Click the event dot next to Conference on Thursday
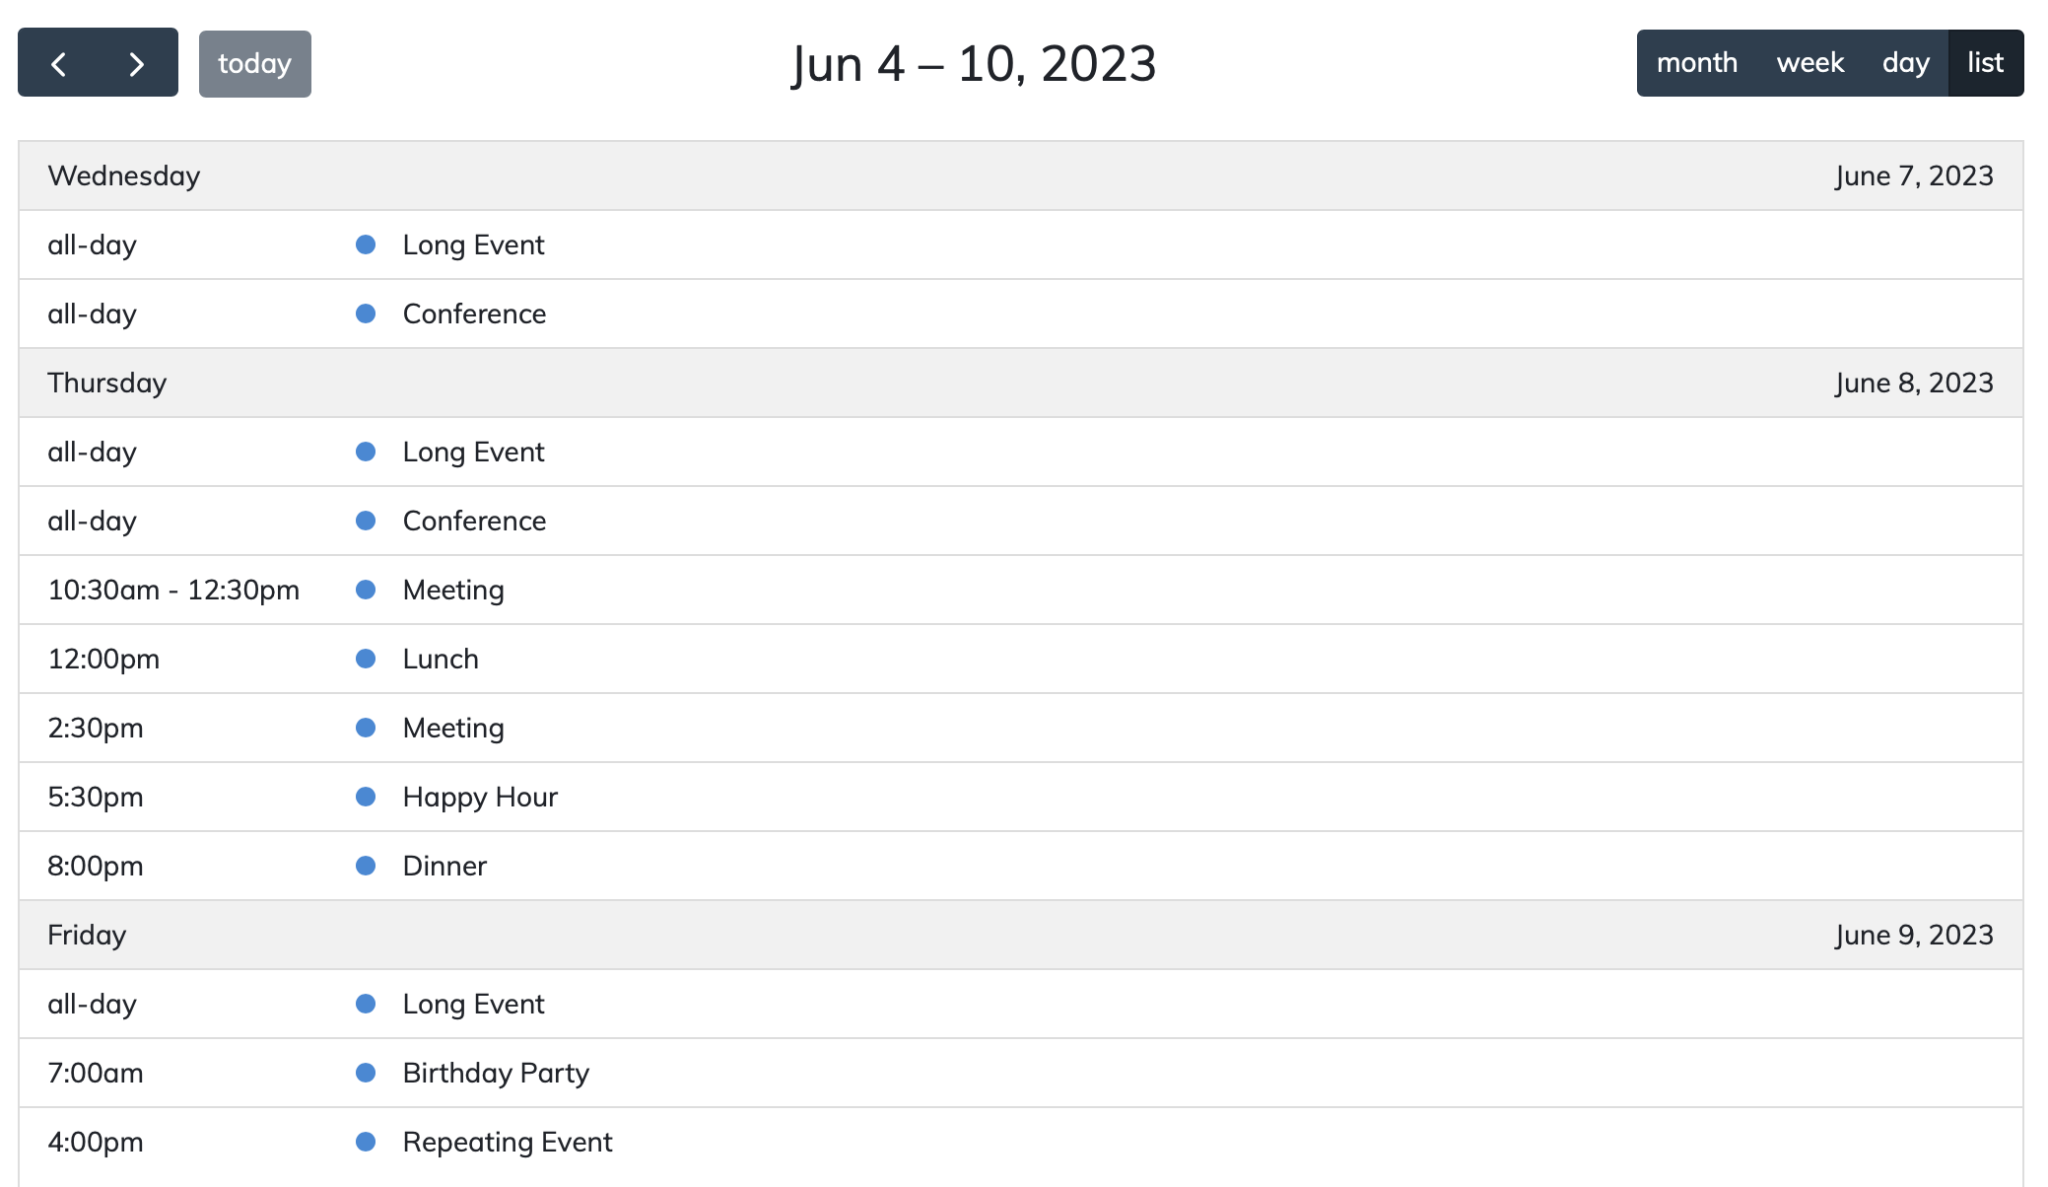The image size is (2048, 1187). pos(366,519)
